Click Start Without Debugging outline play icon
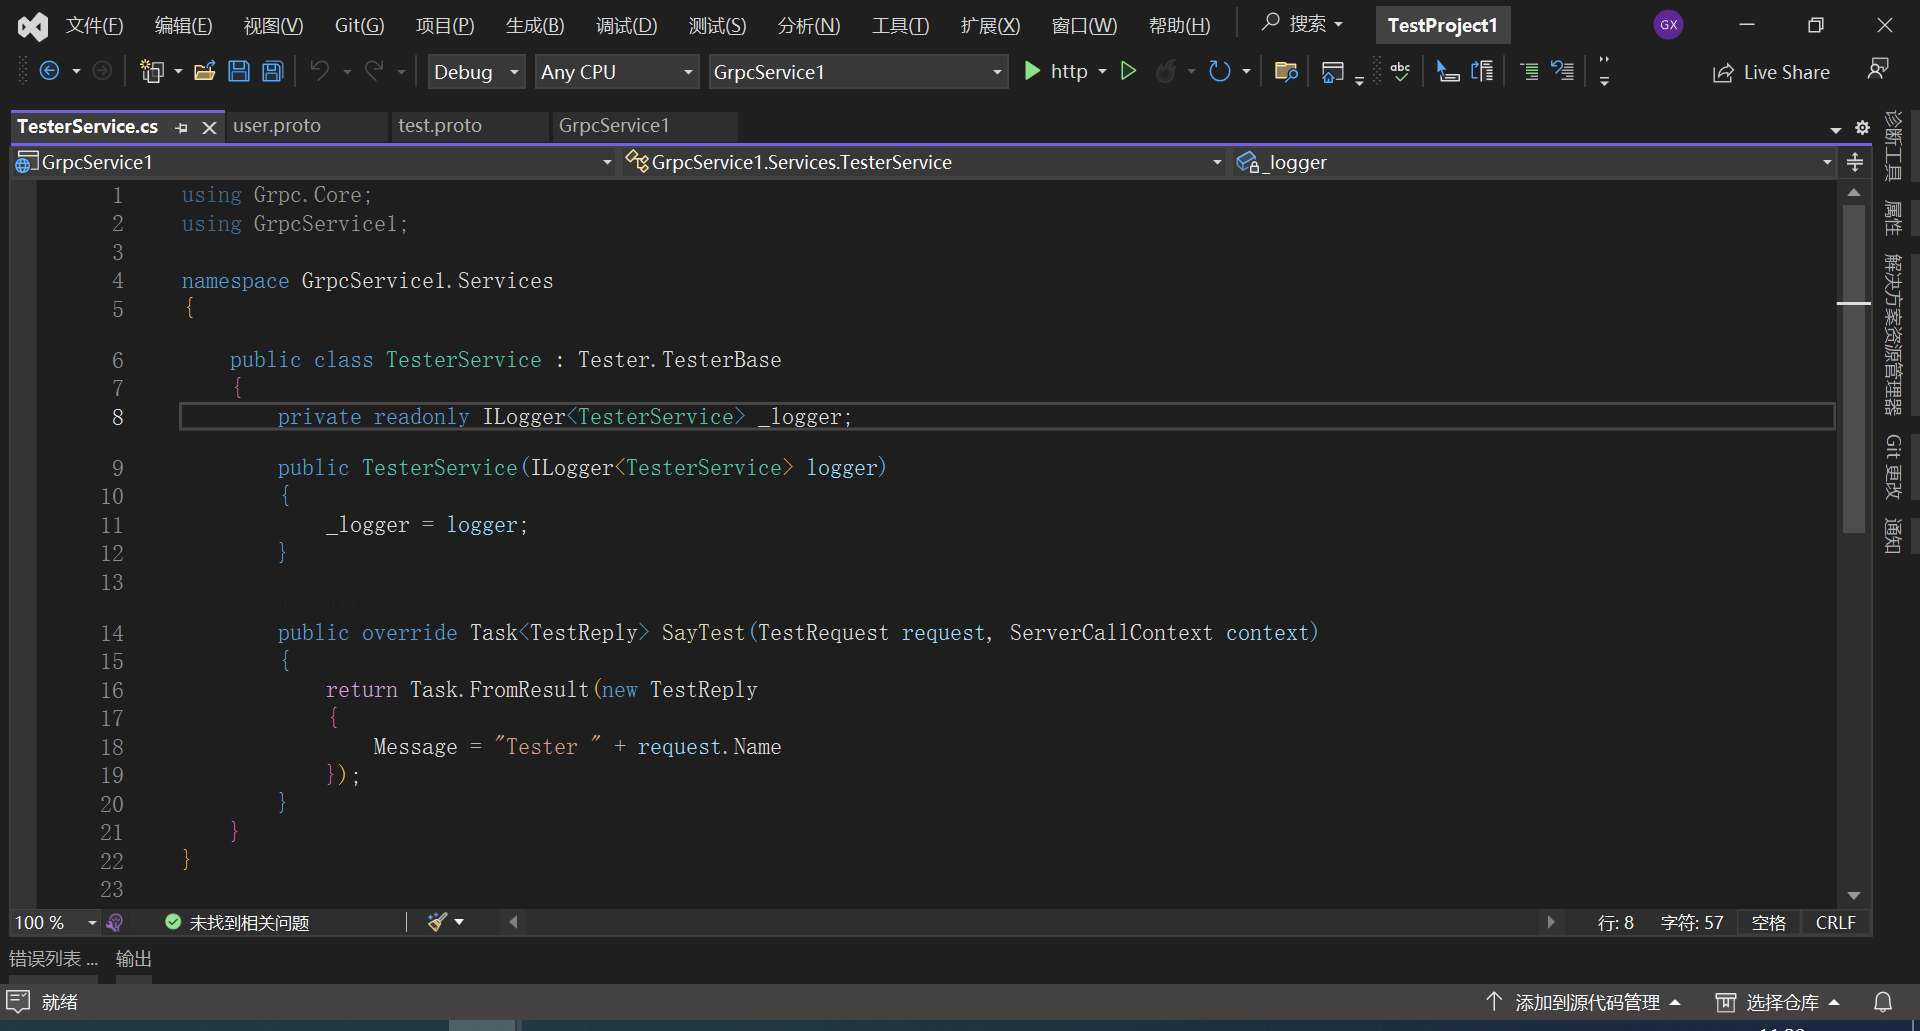This screenshot has width=1920, height=1031. (x=1128, y=71)
